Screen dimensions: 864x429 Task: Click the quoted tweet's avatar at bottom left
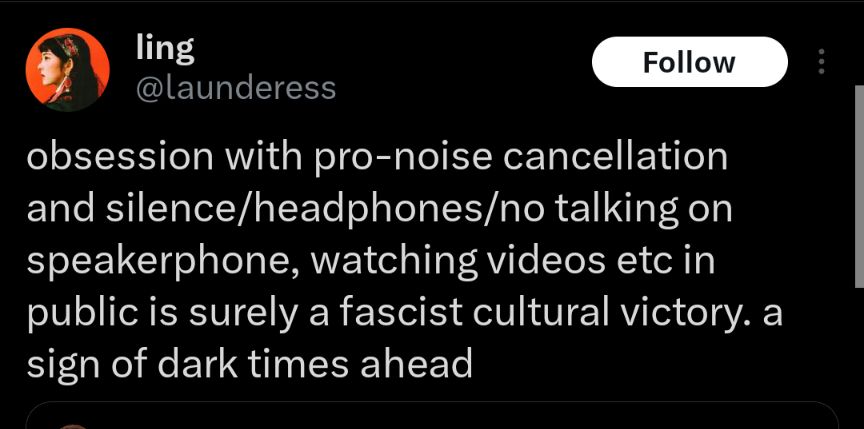72,426
